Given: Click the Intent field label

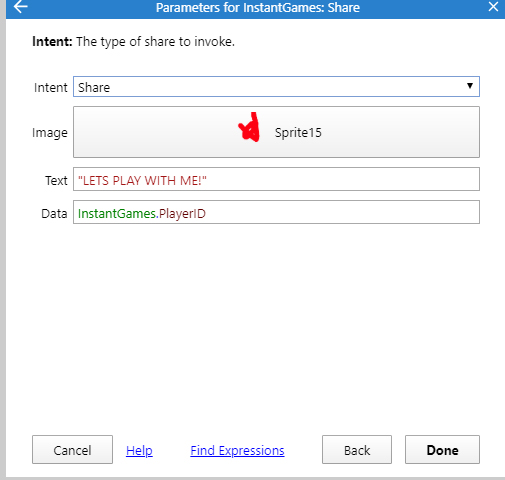Looking at the screenshot, I should point(51,88).
